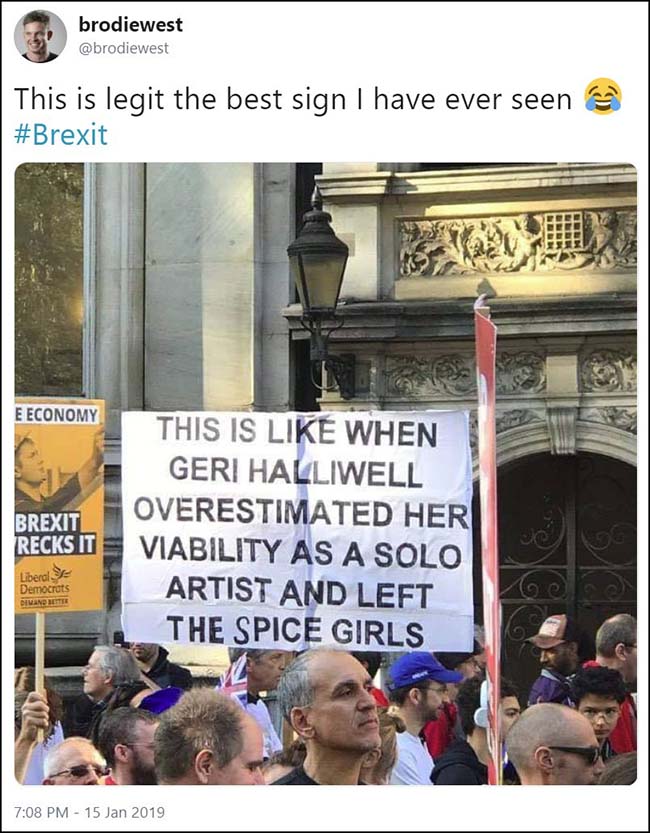Click the E ECONOMY label on orange placard
Image resolution: width=650 pixels, height=833 pixels.
click(57, 415)
